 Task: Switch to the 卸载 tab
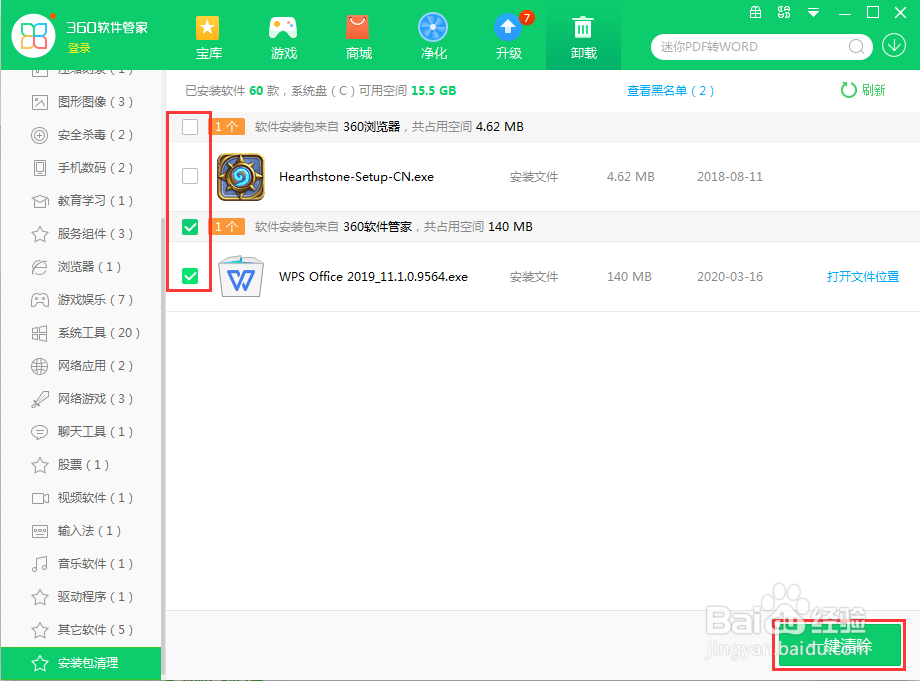click(583, 35)
